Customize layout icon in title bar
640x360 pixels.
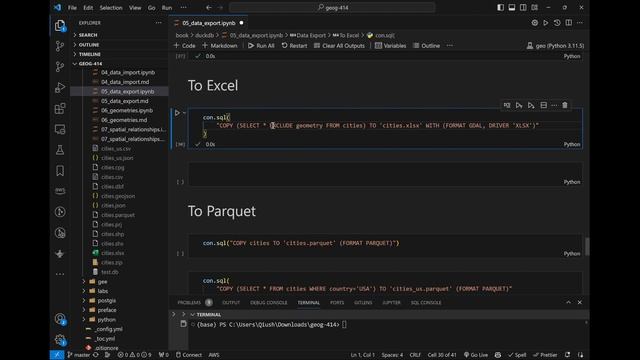tap(534, 7)
